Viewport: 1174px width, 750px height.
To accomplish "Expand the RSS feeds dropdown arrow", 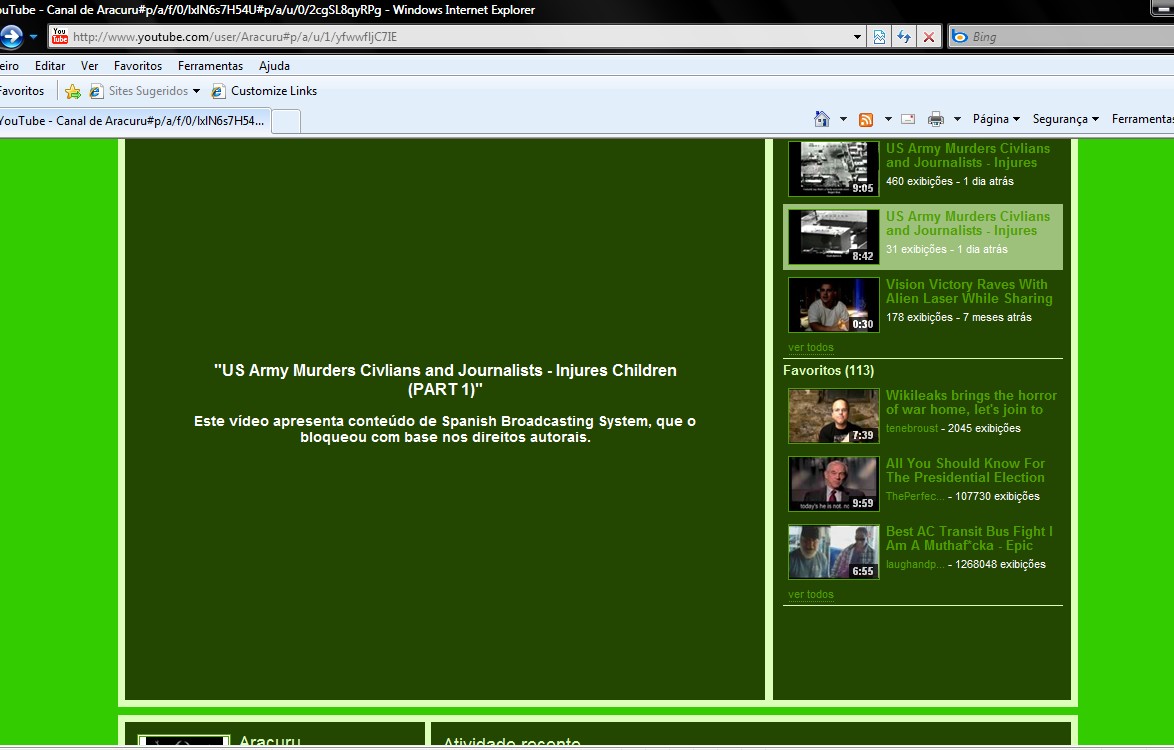I will [x=888, y=119].
